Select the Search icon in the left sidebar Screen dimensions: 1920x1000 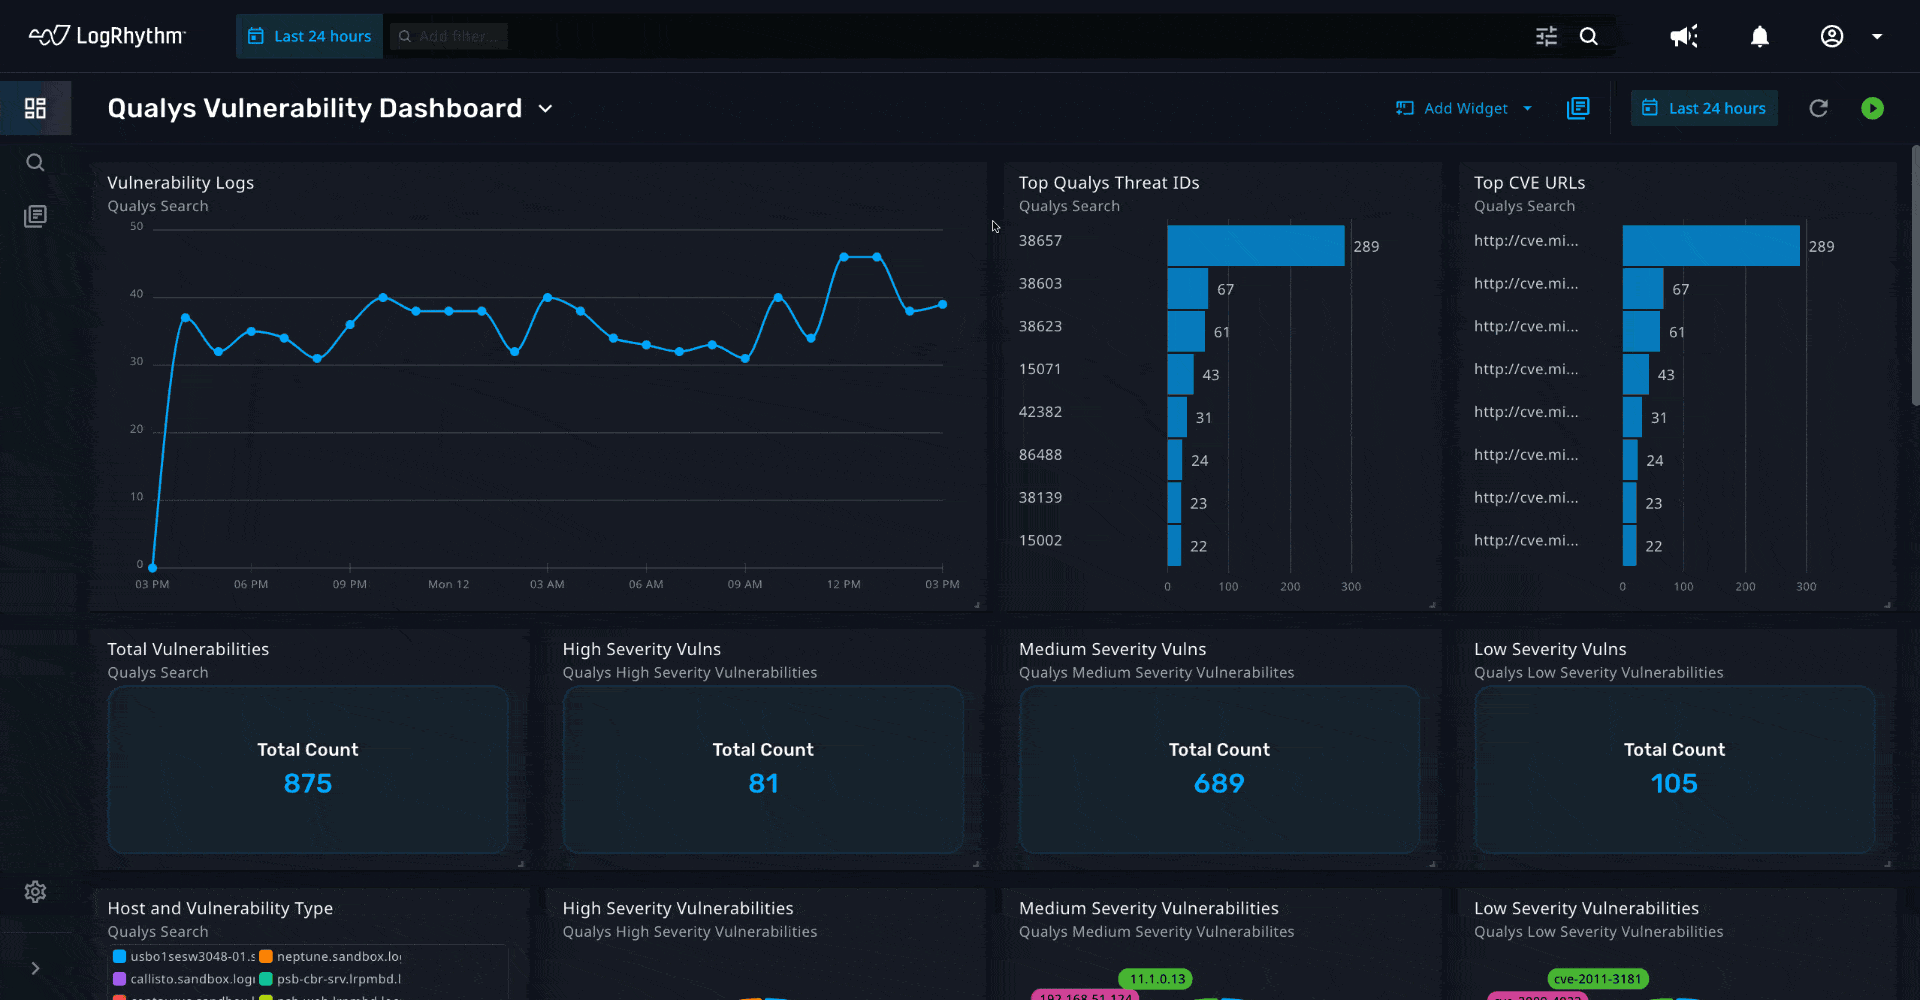pos(36,162)
